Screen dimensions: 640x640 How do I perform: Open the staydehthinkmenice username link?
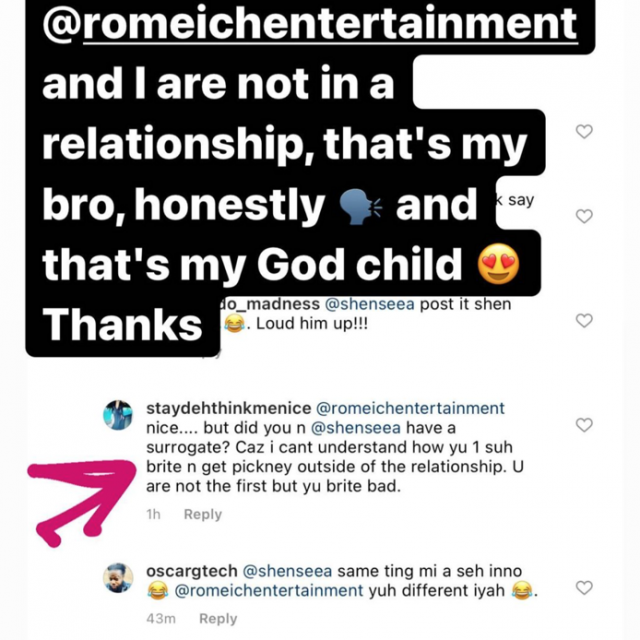228,408
